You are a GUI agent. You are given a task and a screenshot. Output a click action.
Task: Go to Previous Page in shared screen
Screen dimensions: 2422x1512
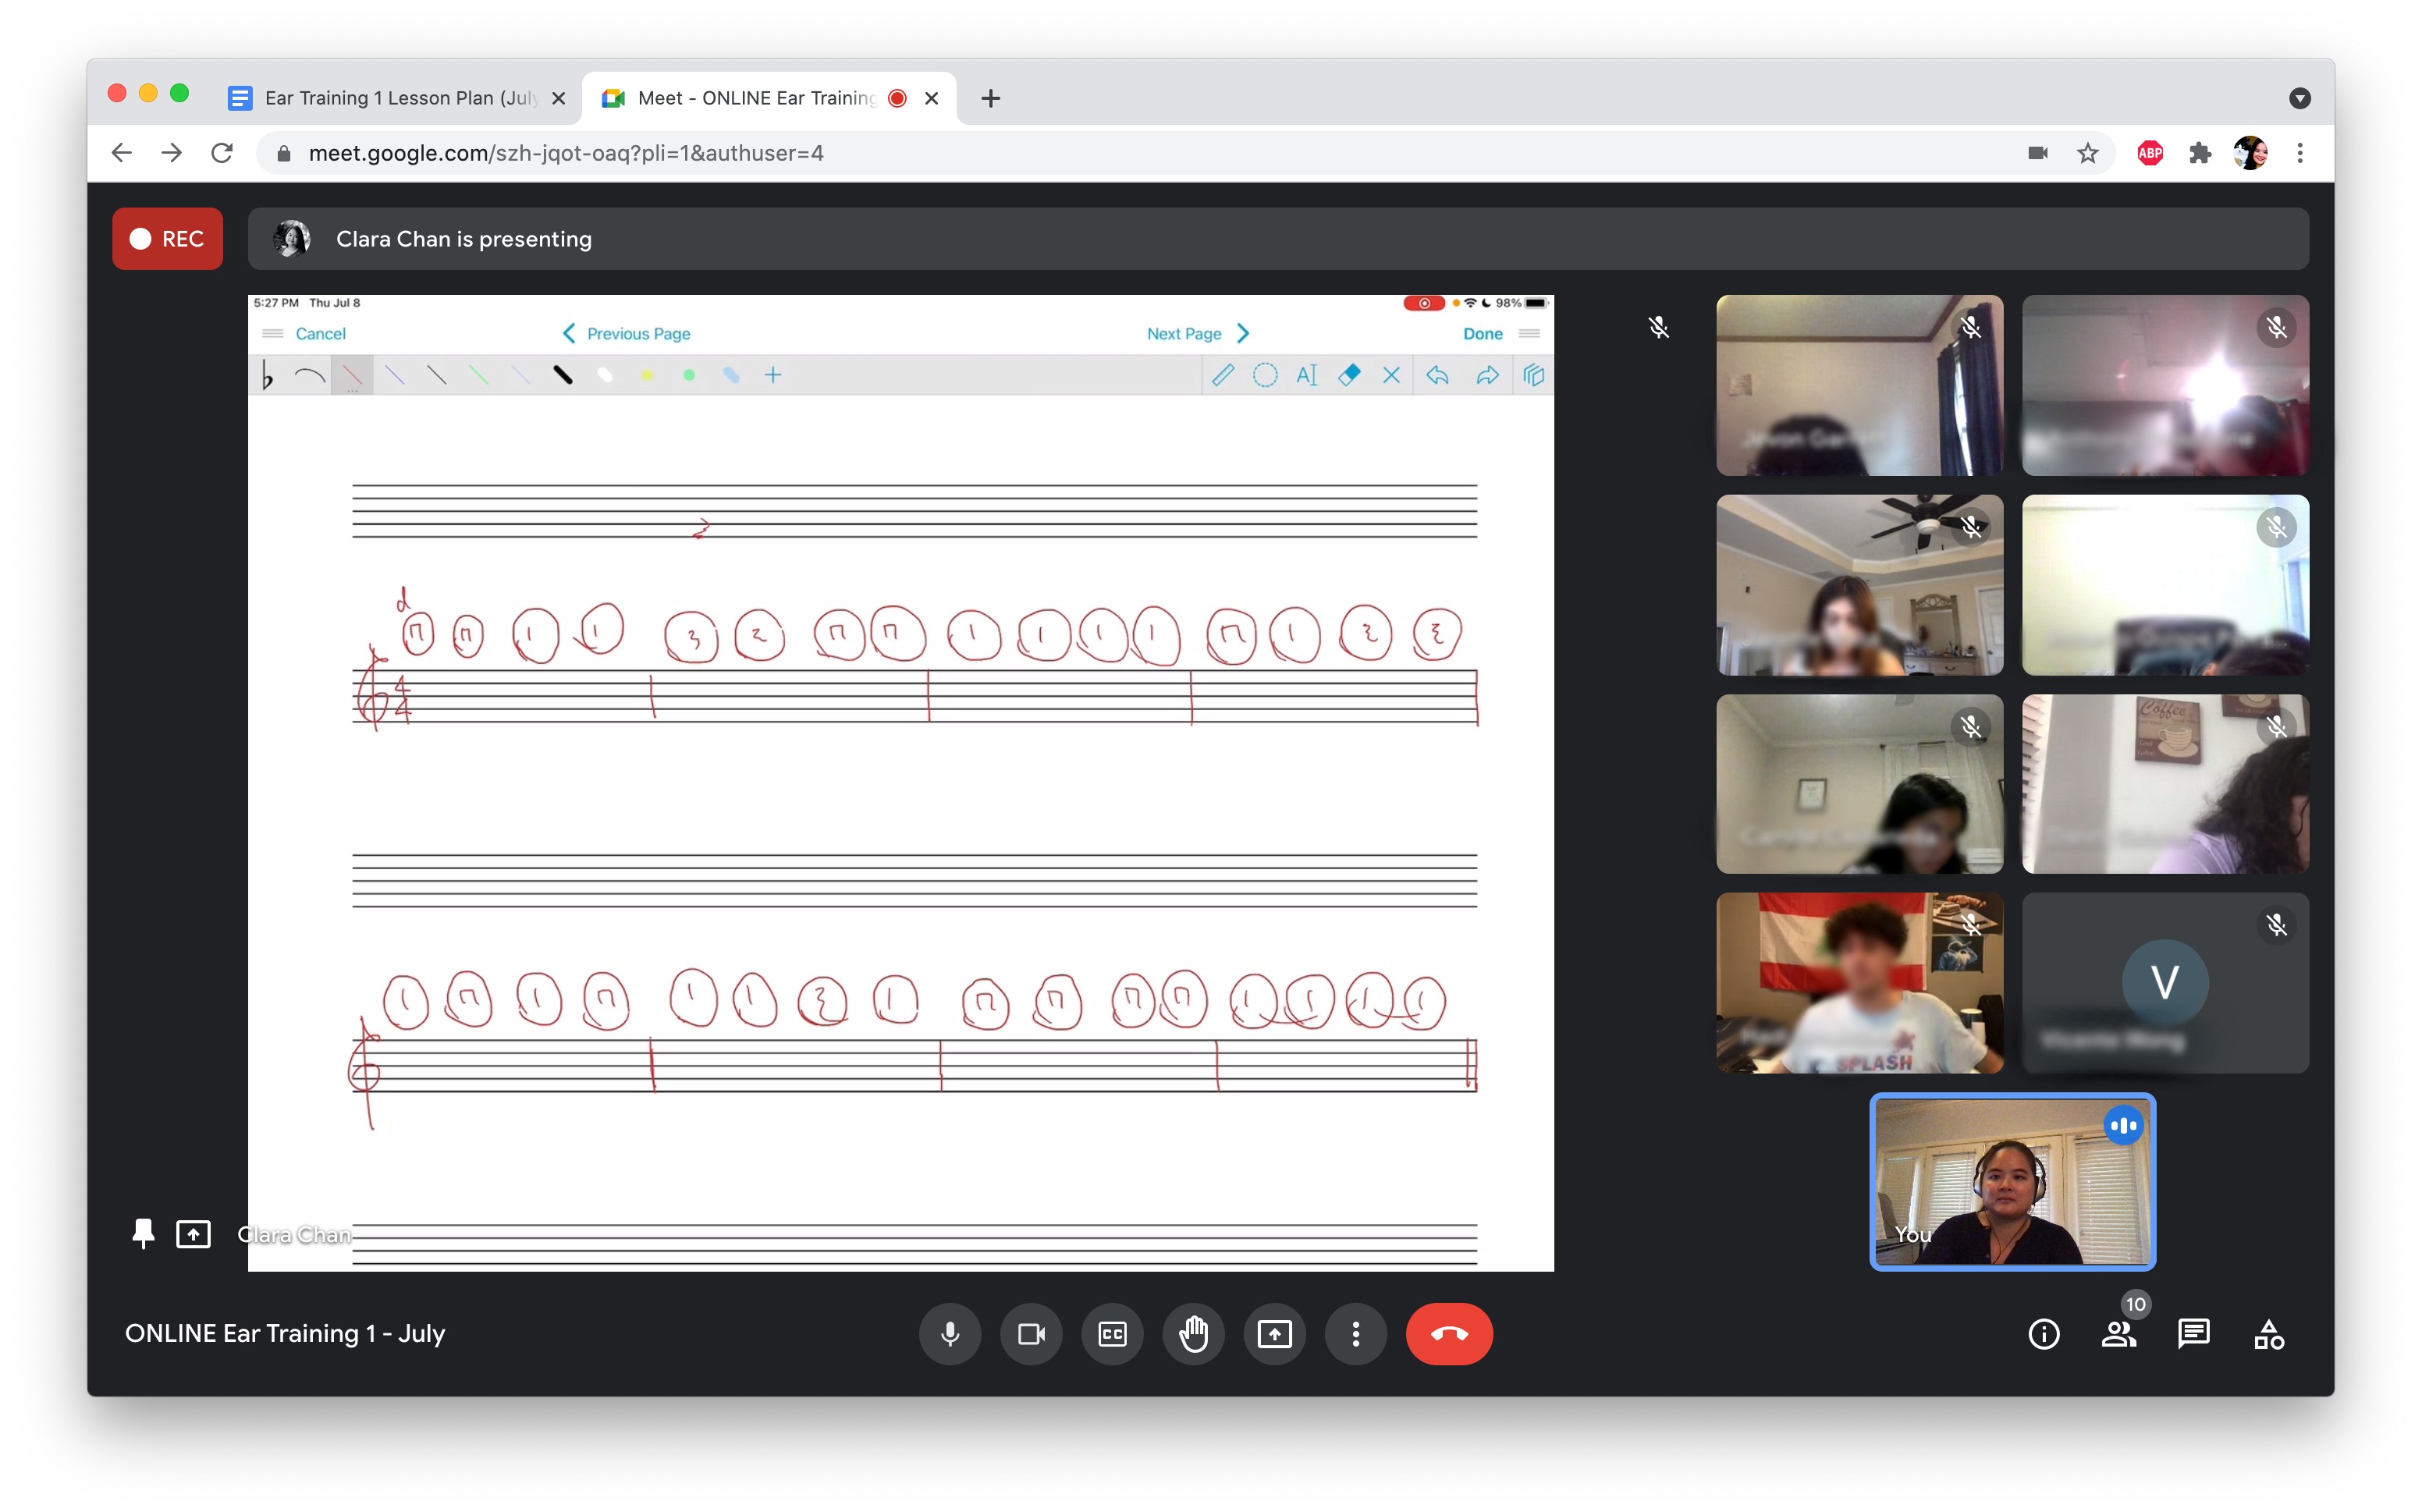[626, 333]
